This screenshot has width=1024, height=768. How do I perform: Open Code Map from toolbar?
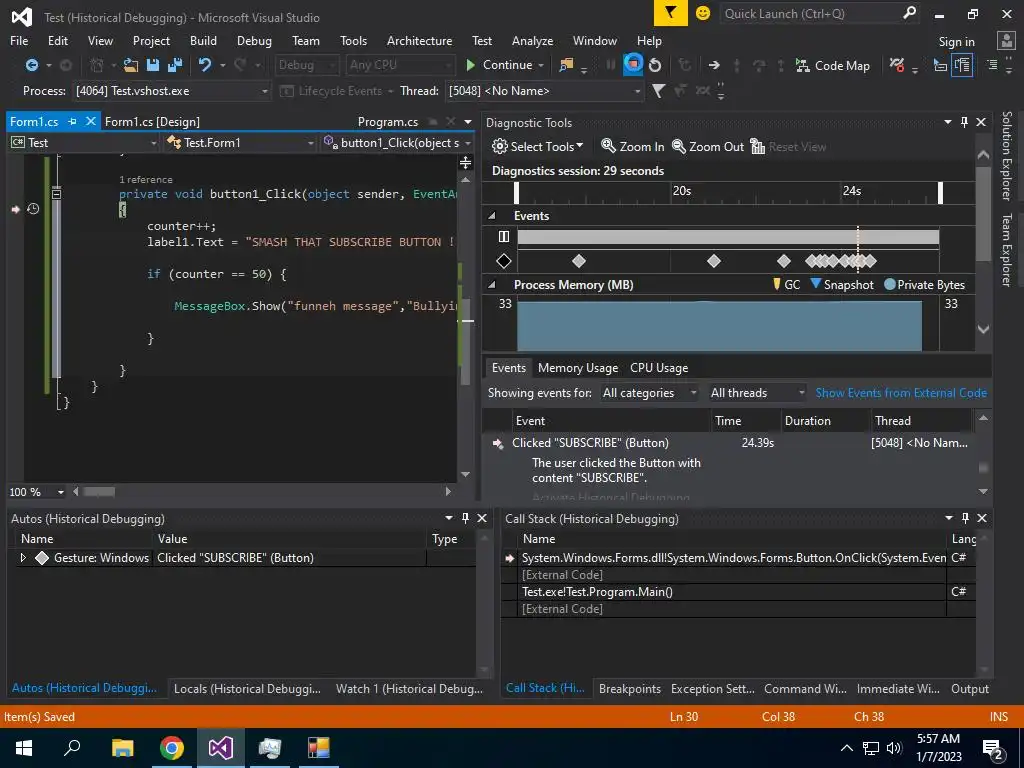pyautogui.click(x=832, y=65)
